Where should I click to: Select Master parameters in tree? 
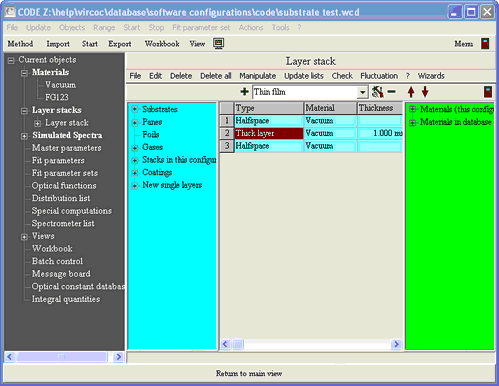[67, 148]
